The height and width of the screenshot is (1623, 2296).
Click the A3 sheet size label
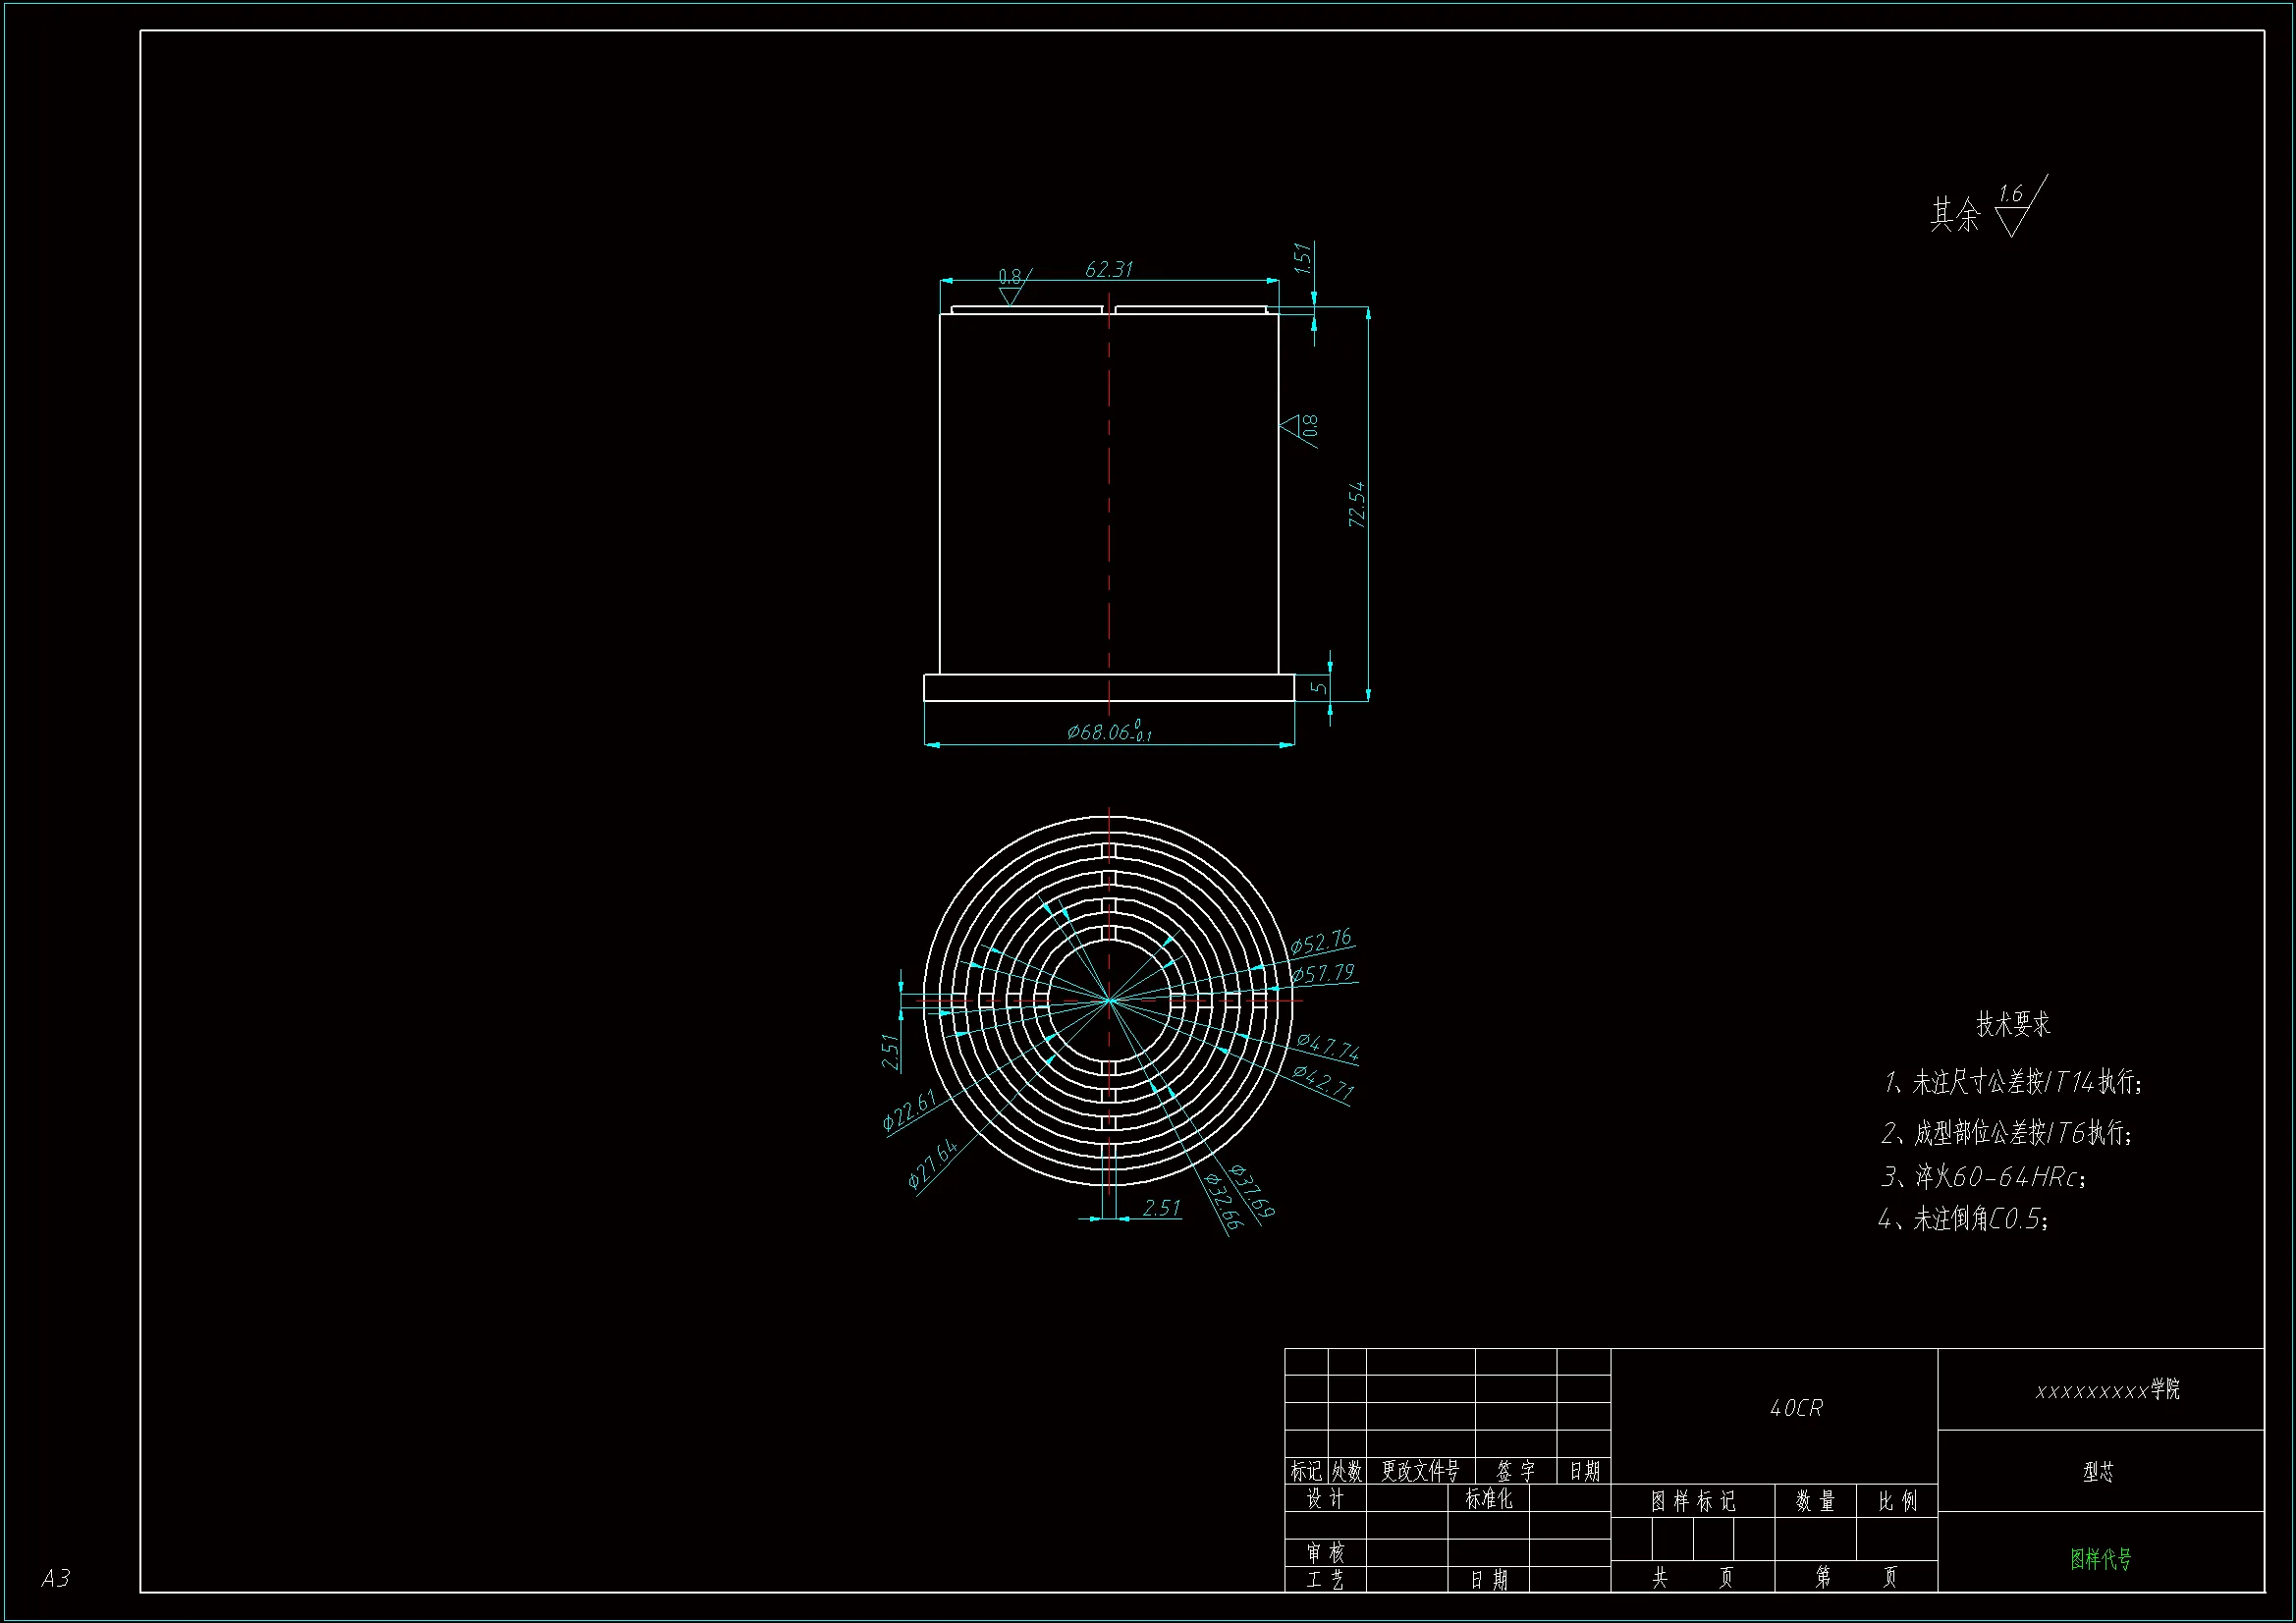pyautogui.click(x=56, y=1578)
